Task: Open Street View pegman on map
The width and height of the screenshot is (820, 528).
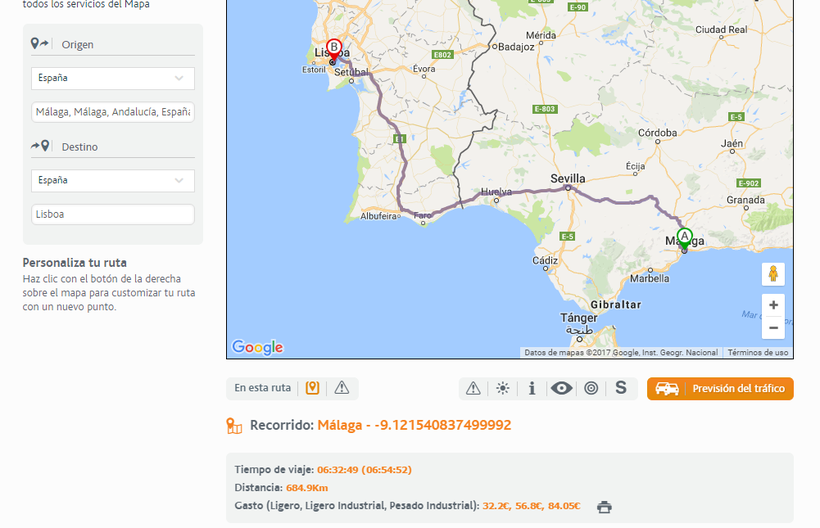Action: pyautogui.click(x=772, y=274)
